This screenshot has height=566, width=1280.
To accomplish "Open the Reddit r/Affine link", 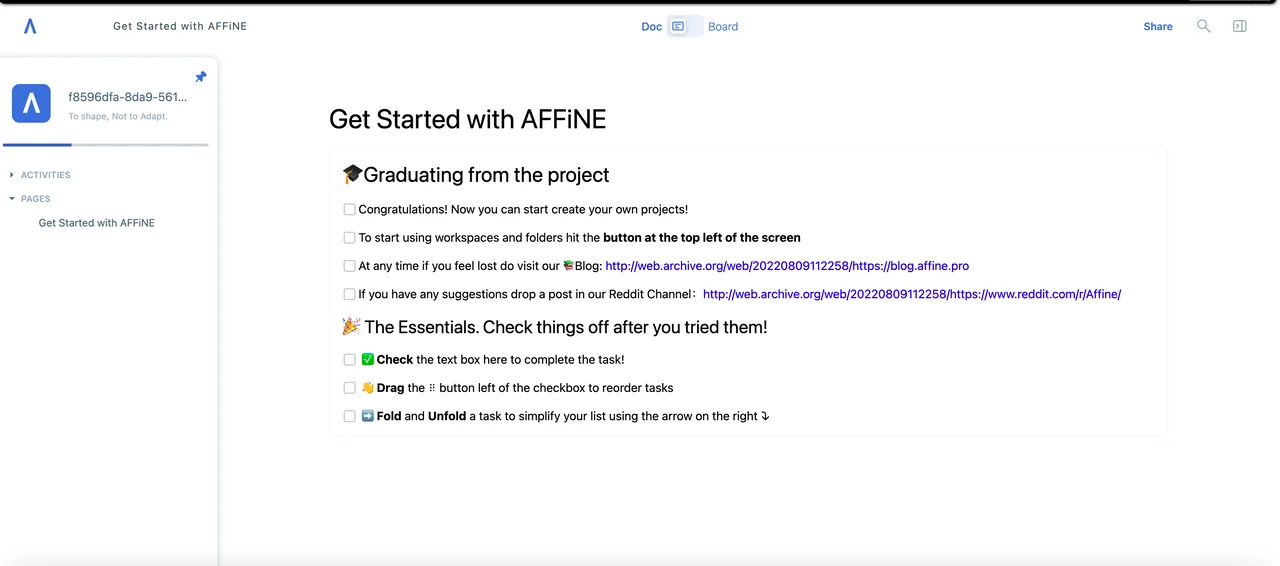I will (x=912, y=294).
